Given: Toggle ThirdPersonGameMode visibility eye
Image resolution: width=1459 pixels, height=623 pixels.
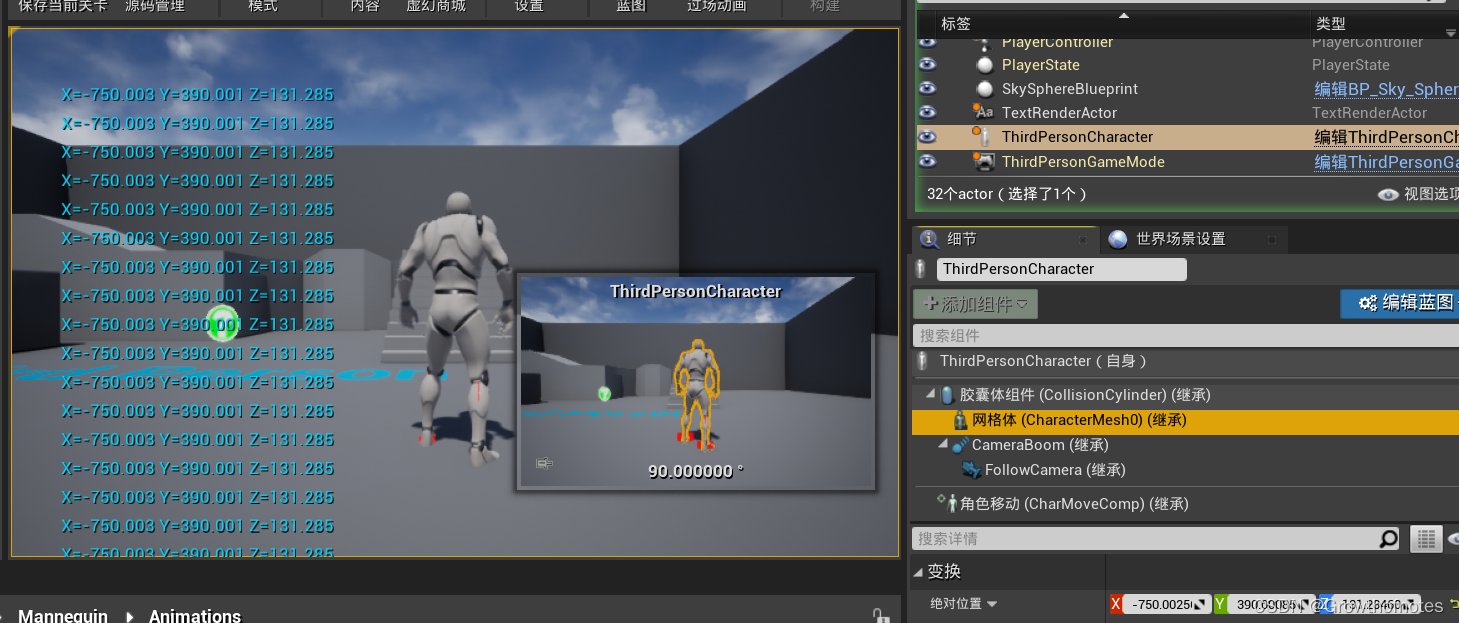Looking at the screenshot, I should pyautogui.click(x=927, y=161).
